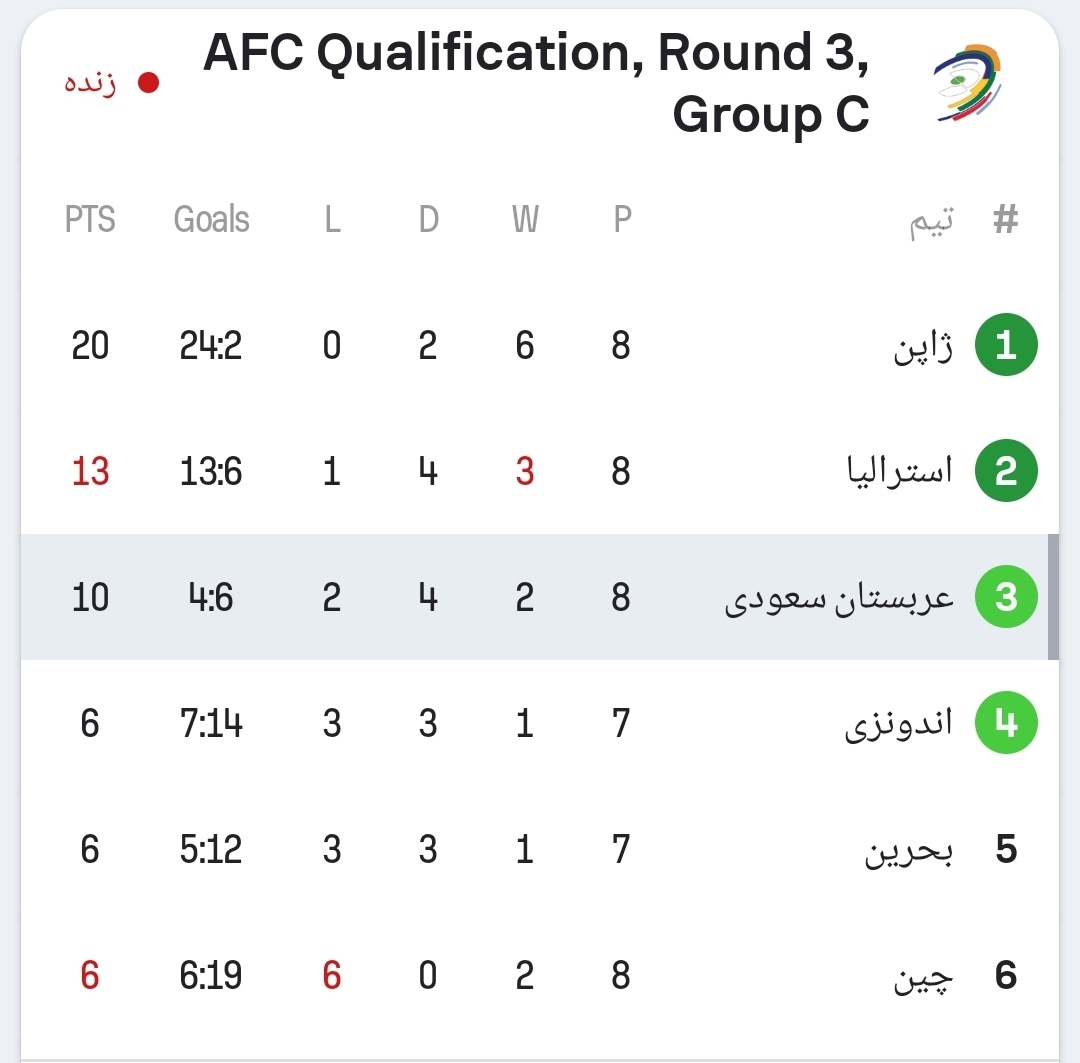Image resolution: width=1080 pixels, height=1063 pixels.
Task: Click the rank number 6
Action: tap(1006, 975)
